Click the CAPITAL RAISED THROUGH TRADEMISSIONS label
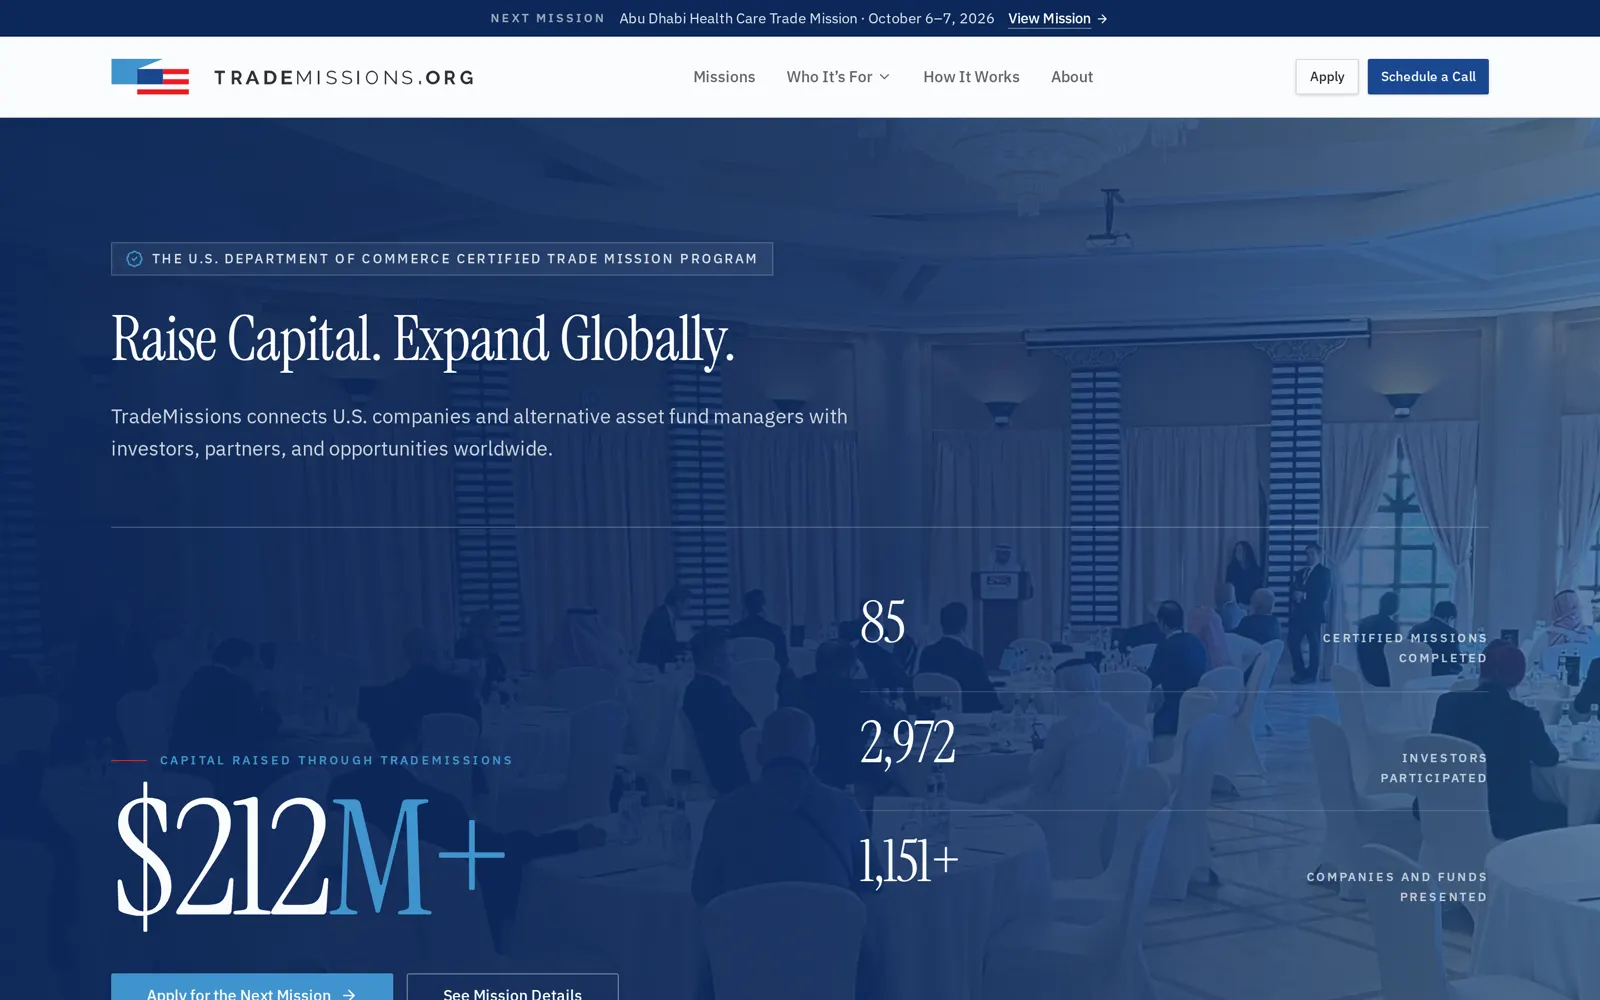Image resolution: width=1600 pixels, height=1000 pixels. tap(336, 760)
